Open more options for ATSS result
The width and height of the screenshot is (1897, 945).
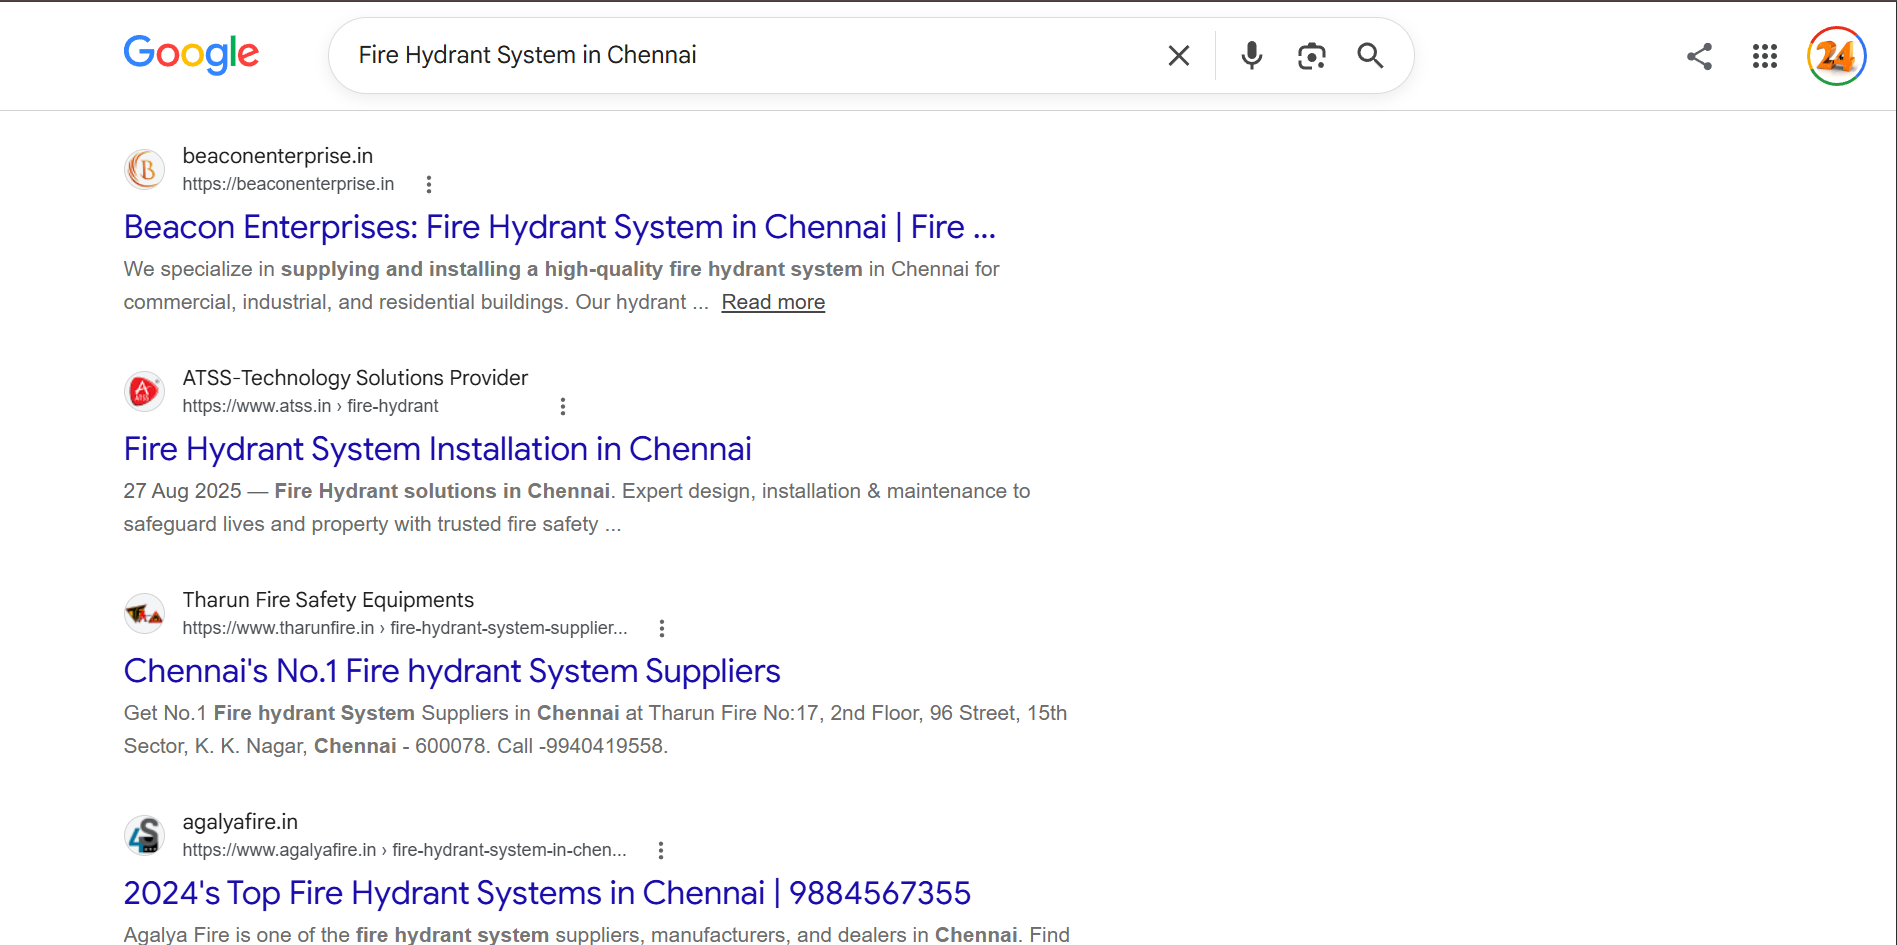tap(563, 406)
